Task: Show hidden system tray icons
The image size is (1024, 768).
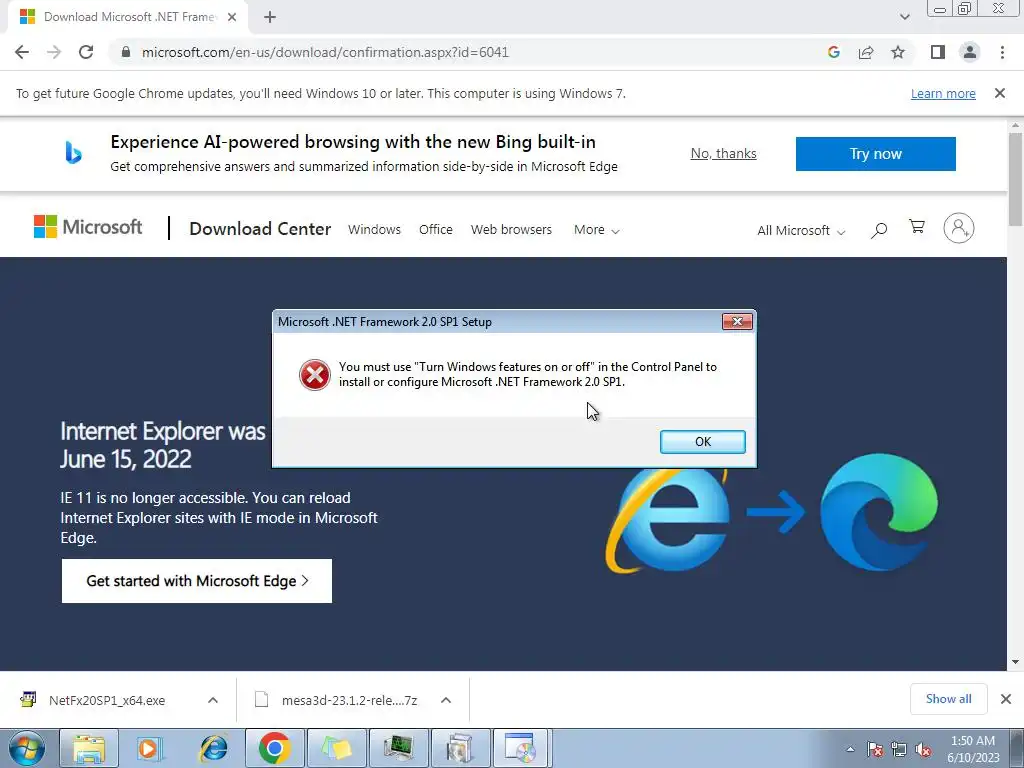Action: (850, 749)
